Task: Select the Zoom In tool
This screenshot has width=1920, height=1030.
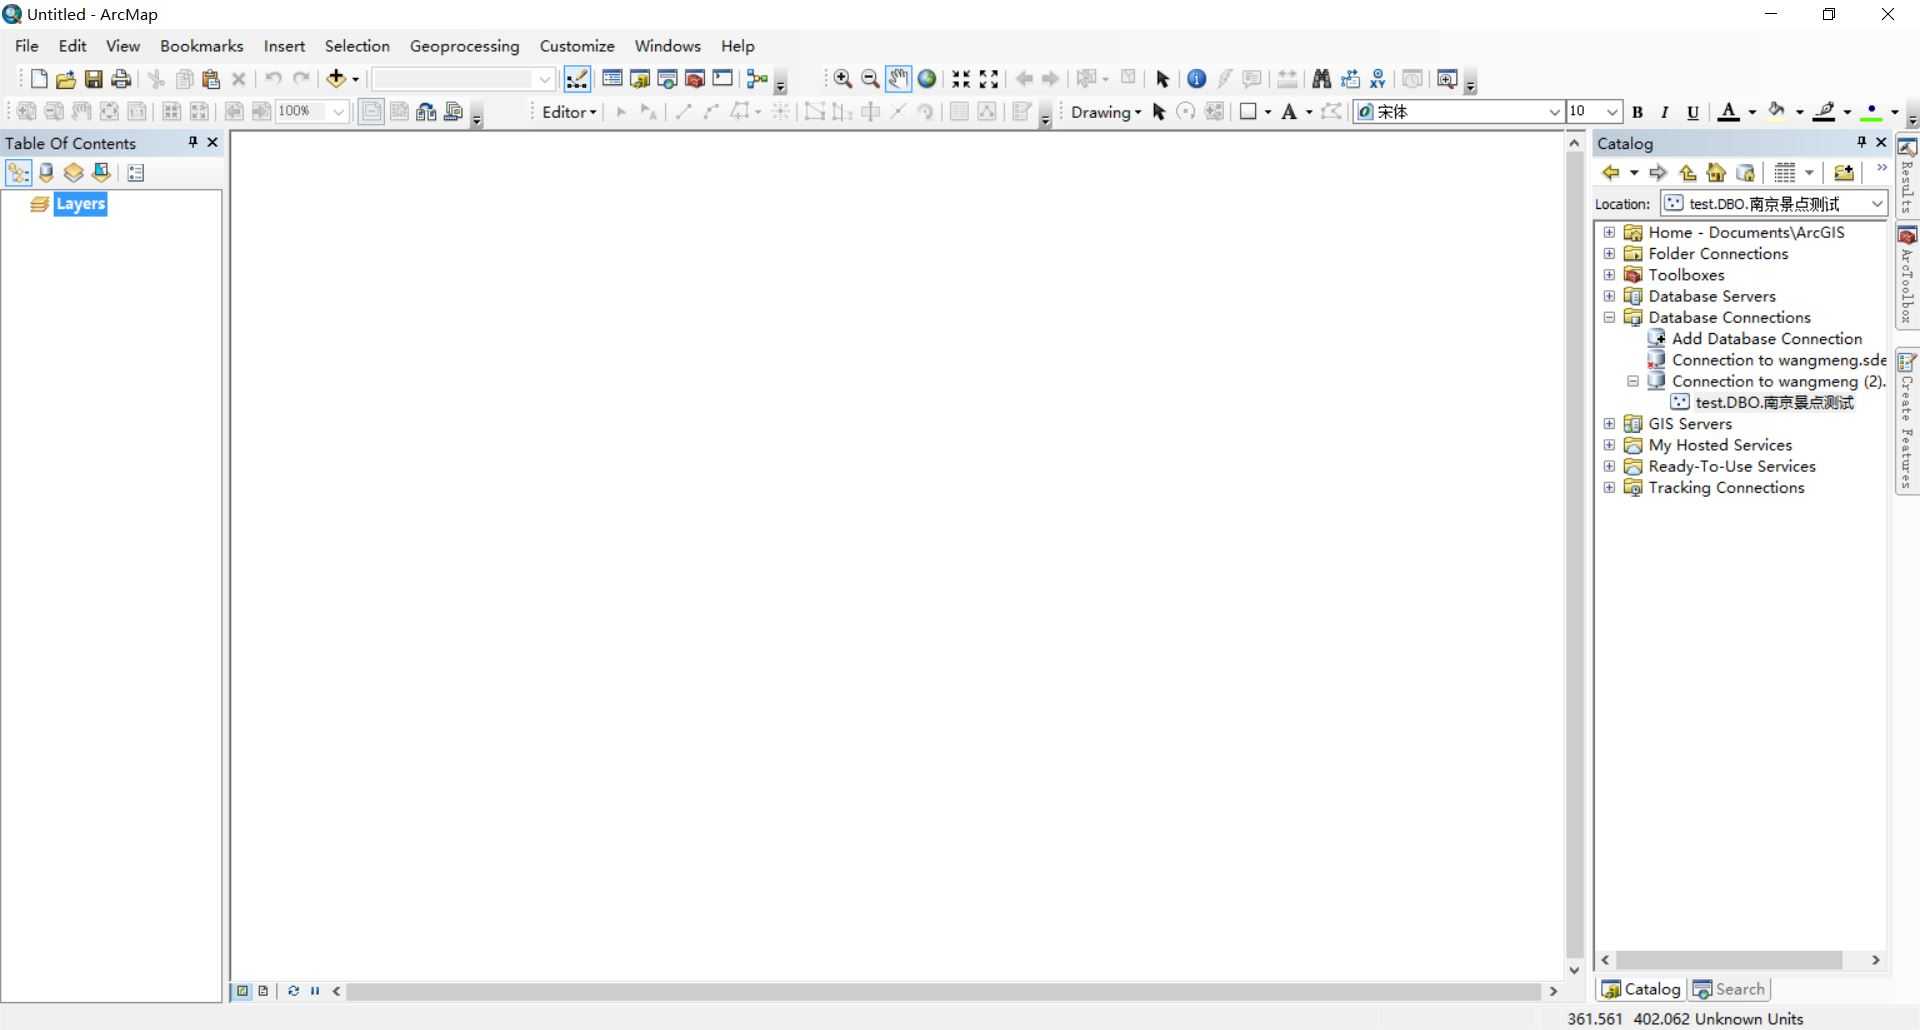Action: click(843, 79)
